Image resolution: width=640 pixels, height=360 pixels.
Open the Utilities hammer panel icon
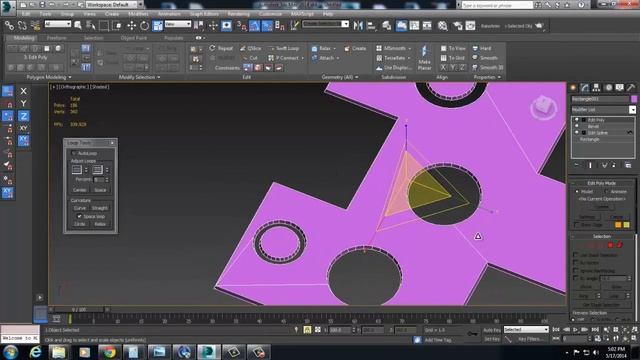631,87
